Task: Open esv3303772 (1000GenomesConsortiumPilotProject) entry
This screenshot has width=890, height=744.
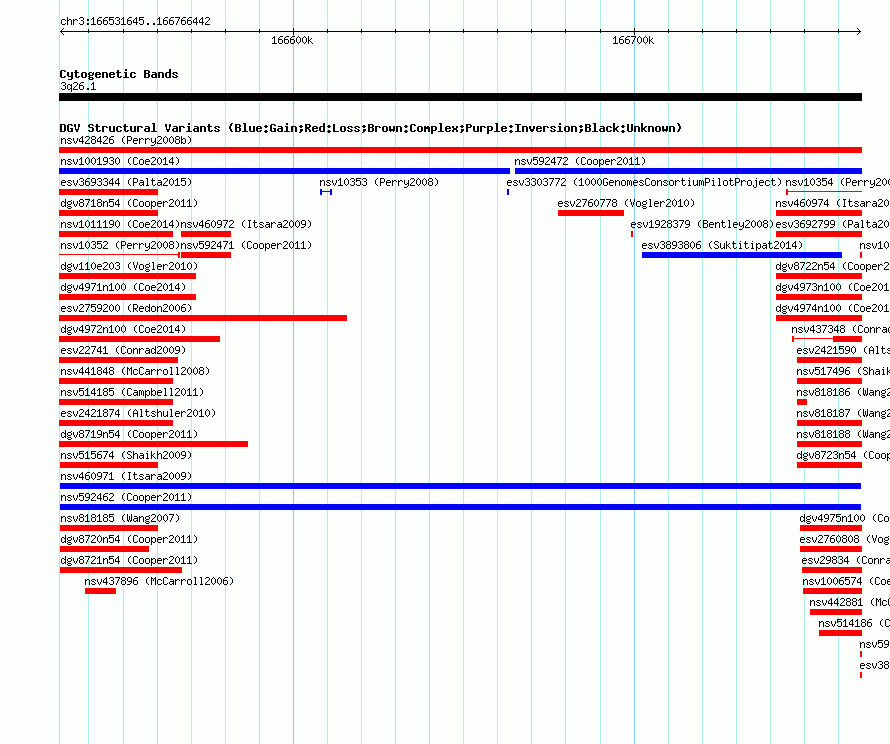Action: point(644,182)
